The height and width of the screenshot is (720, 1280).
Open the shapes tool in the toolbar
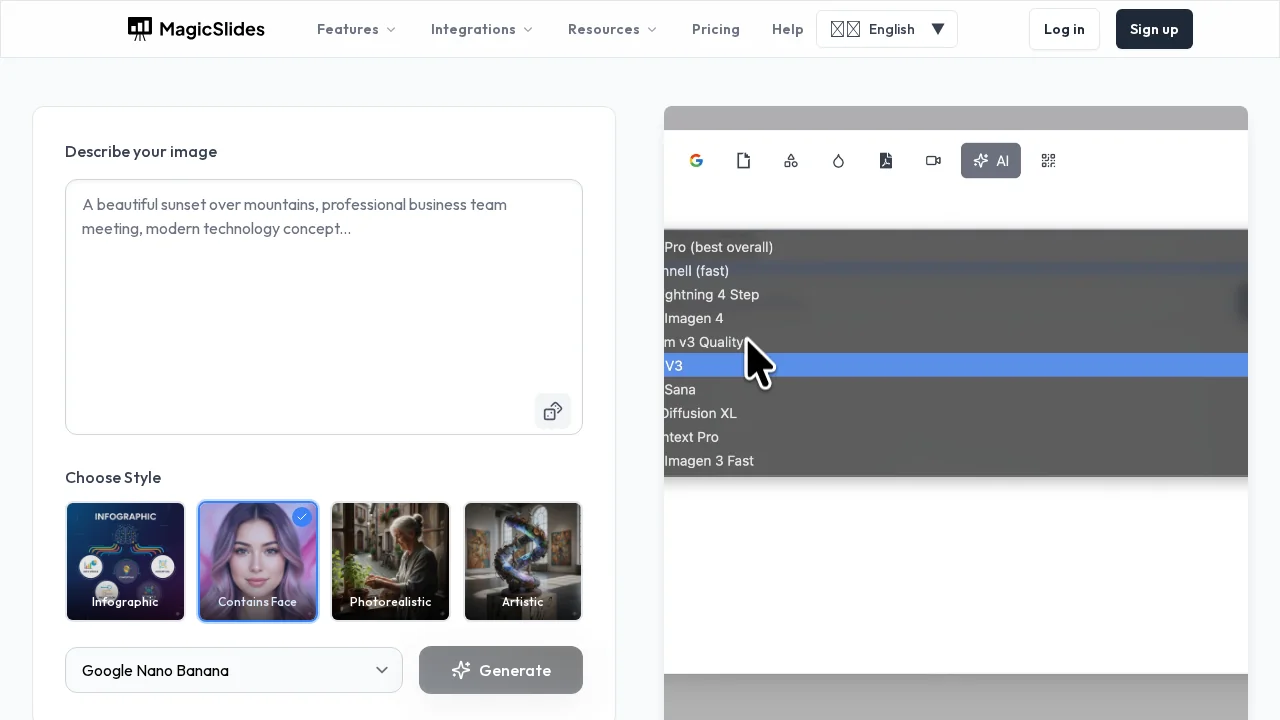[x=791, y=160]
